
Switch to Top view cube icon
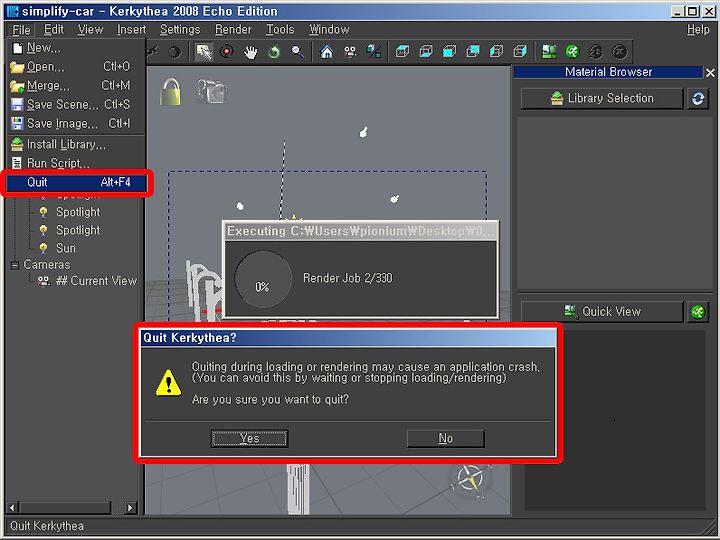(x=402, y=52)
